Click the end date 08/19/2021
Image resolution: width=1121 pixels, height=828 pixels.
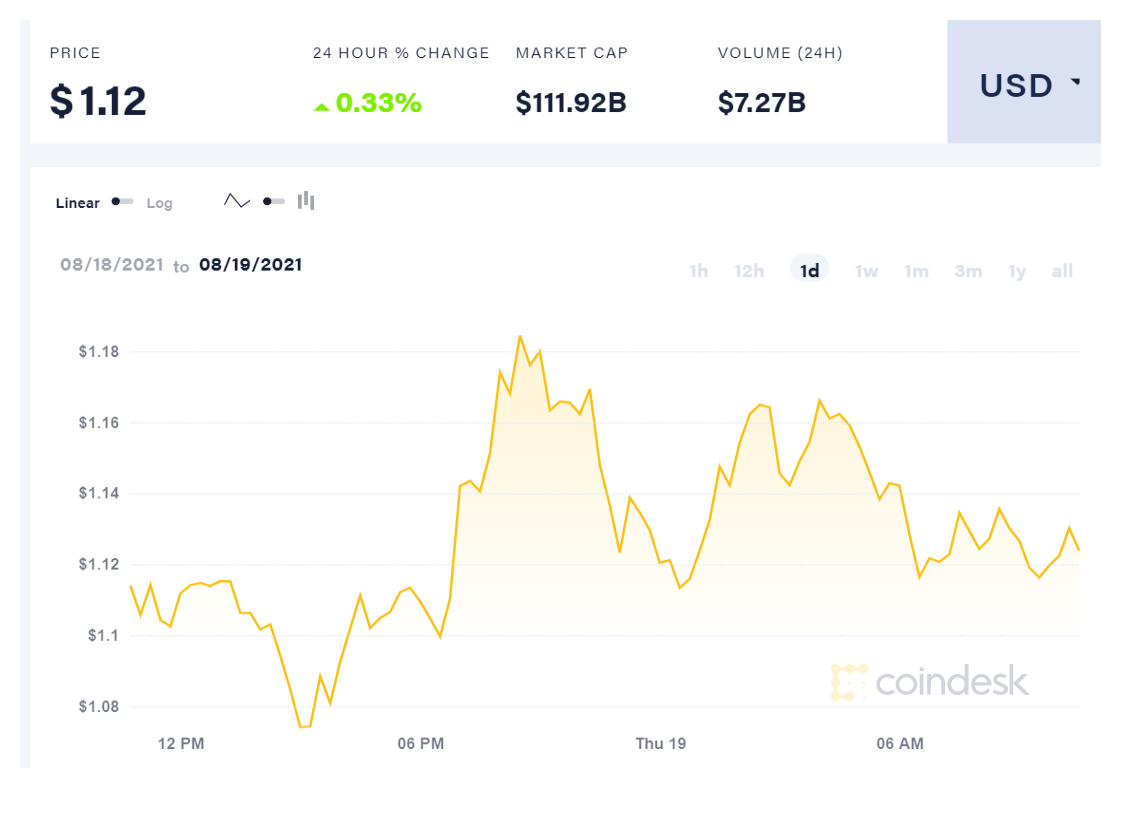(250, 265)
